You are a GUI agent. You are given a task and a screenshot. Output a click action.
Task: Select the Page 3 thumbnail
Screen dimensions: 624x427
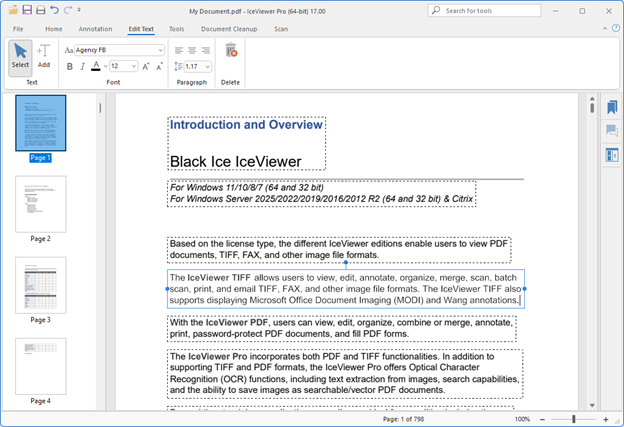coord(41,285)
